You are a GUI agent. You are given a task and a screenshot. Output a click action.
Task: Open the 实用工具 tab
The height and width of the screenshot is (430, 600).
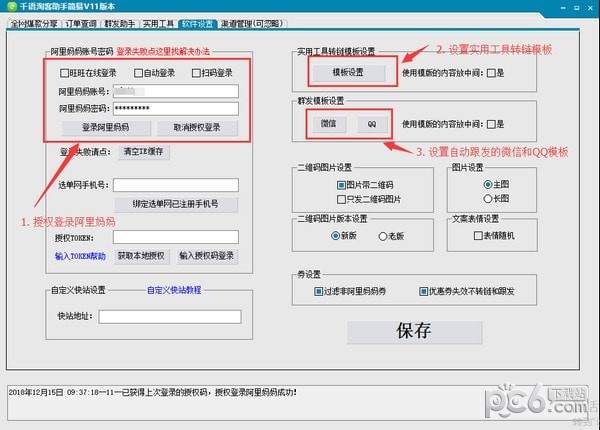tap(157, 23)
